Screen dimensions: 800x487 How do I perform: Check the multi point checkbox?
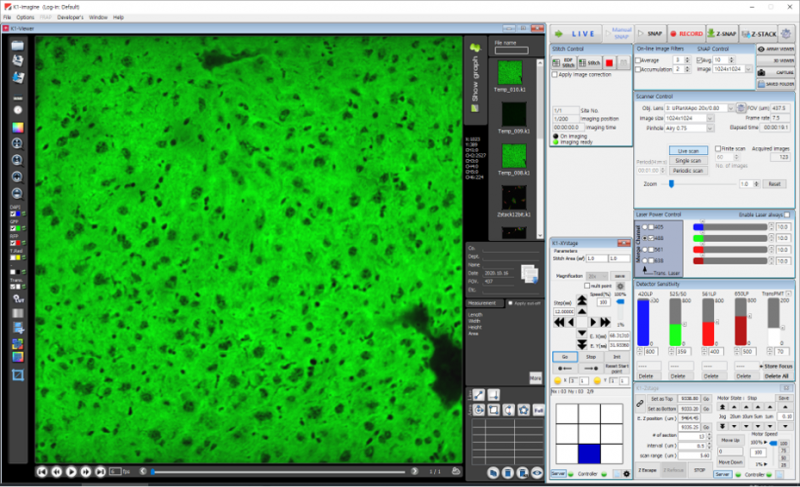click(x=587, y=286)
